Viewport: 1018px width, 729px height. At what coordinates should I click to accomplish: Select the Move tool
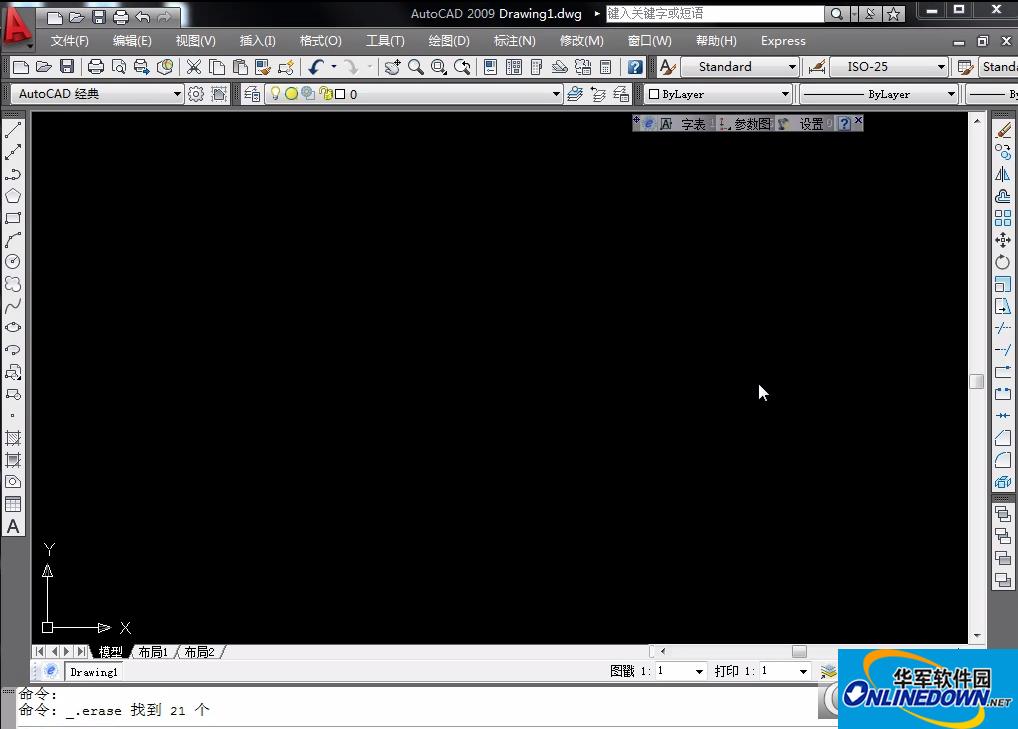coord(1003,240)
